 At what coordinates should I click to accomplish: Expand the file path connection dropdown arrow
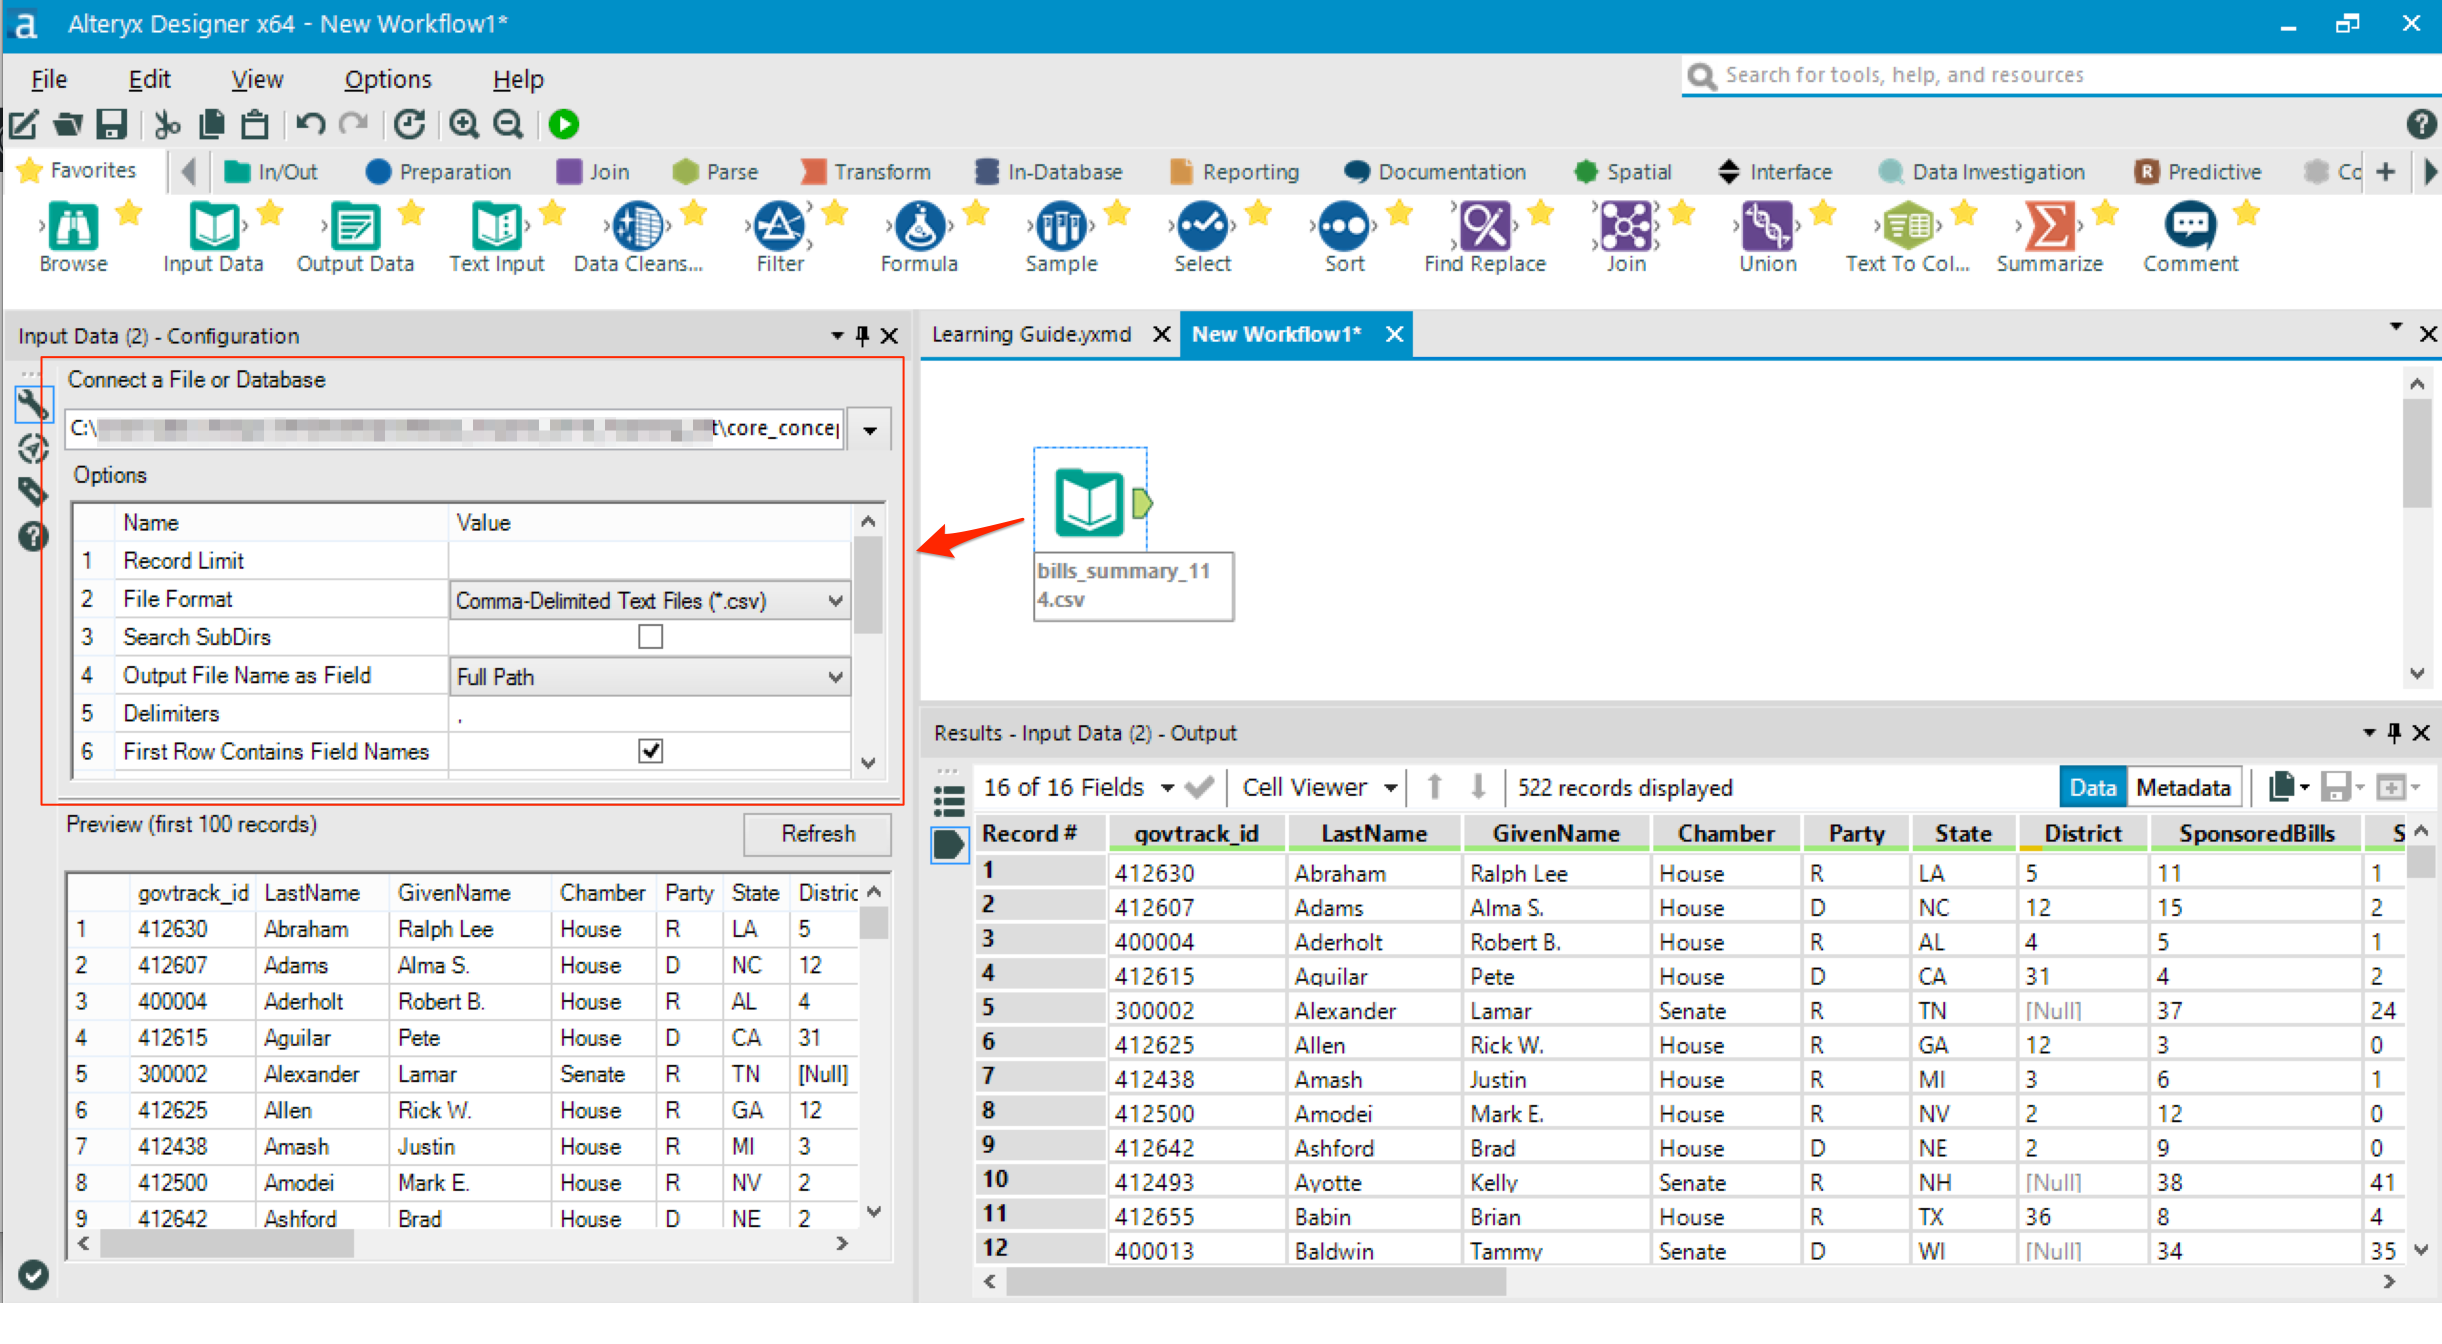870,430
